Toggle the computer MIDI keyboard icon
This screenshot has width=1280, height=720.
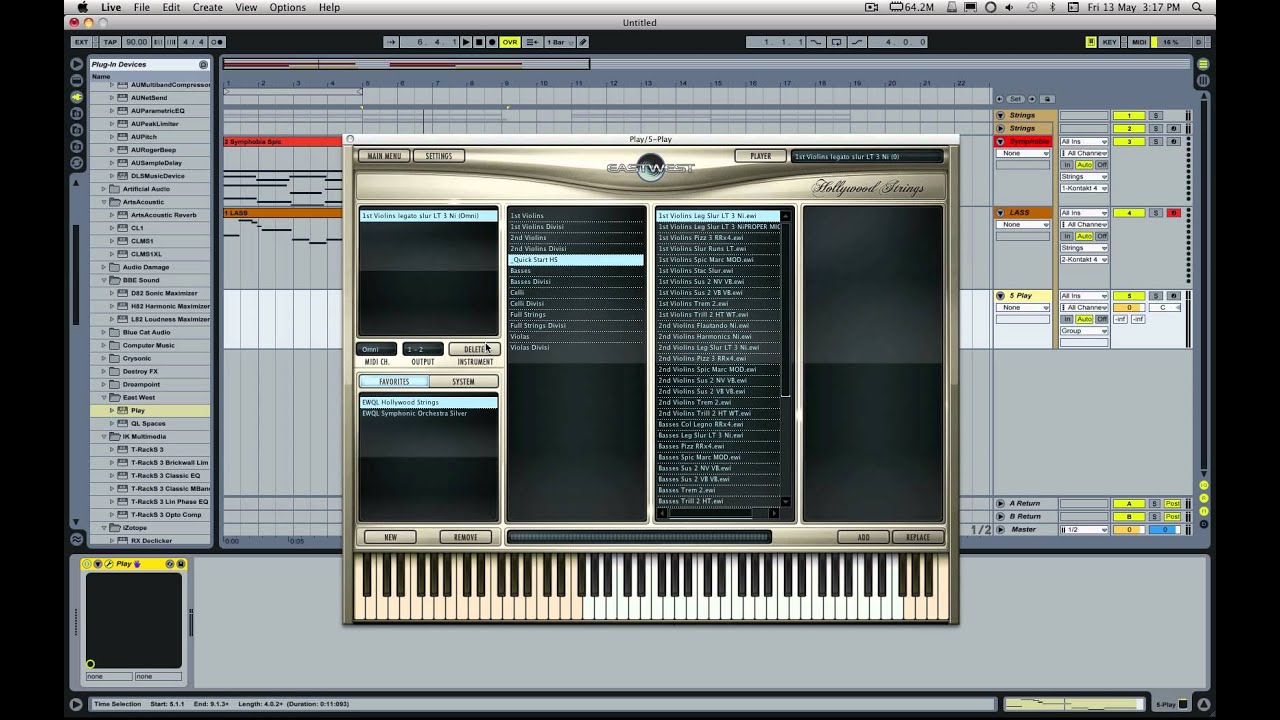[1091, 42]
